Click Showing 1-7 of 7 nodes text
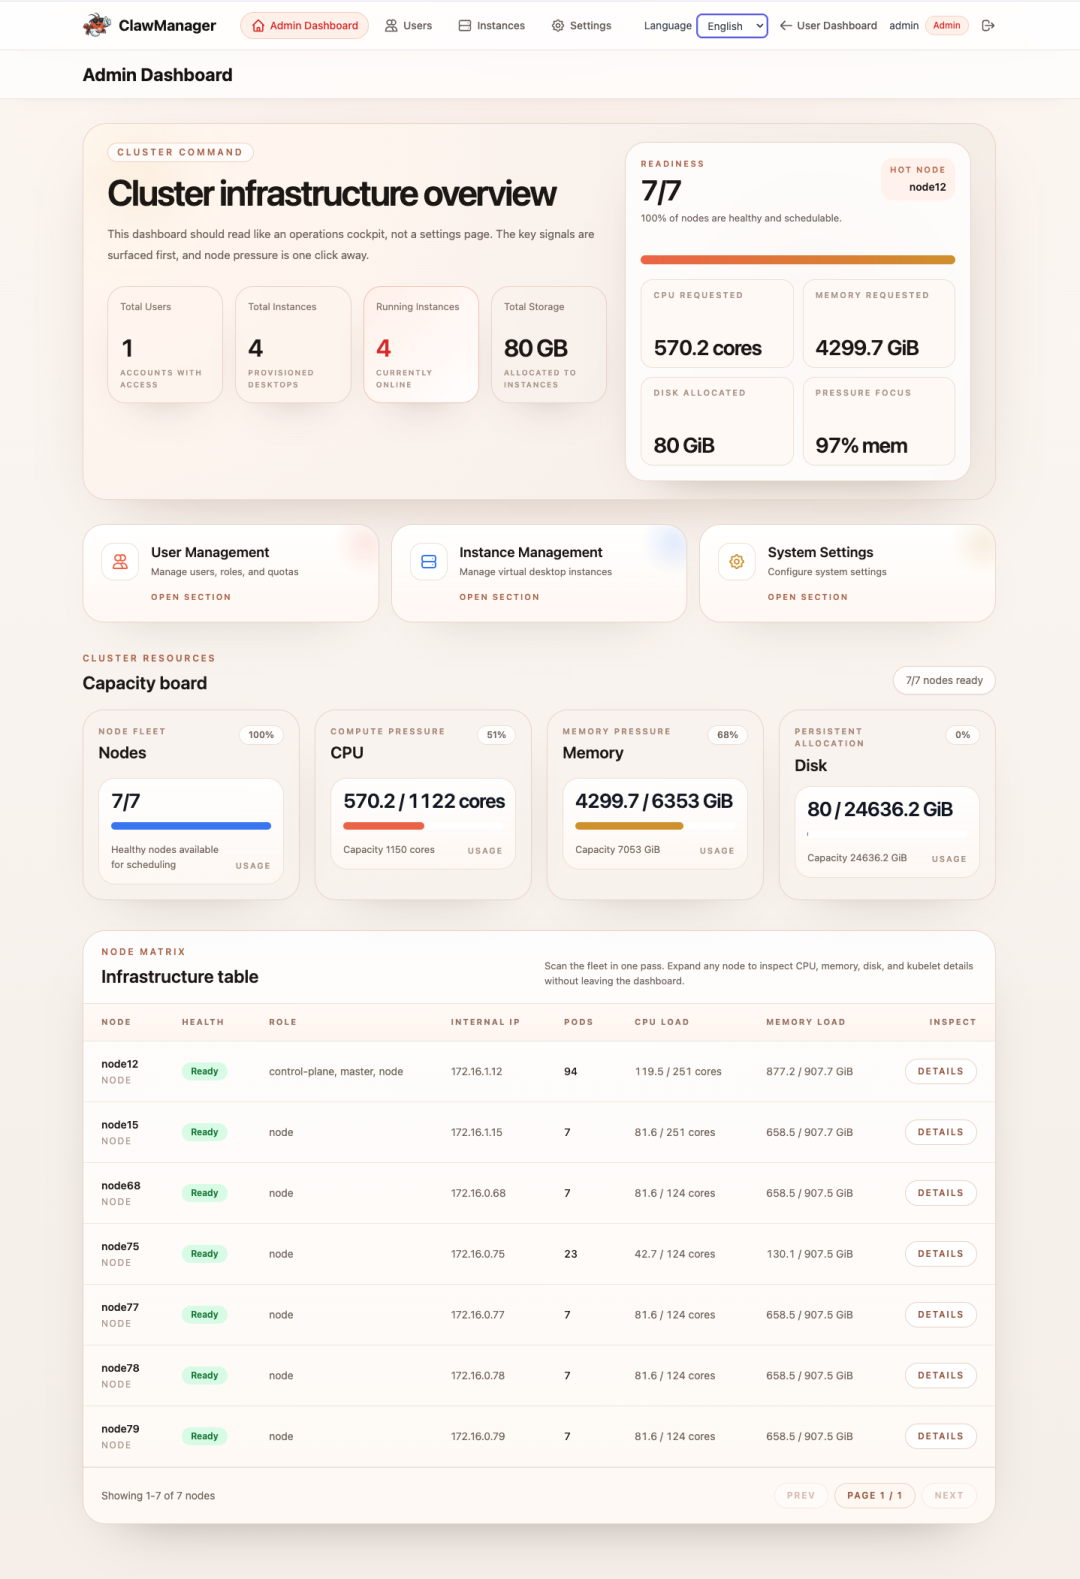This screenshot has height=1579, width=1080. (158, 1496)
